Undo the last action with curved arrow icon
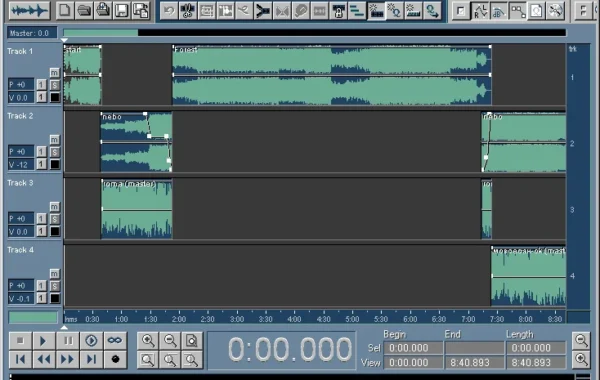 [x=169, y=11]
